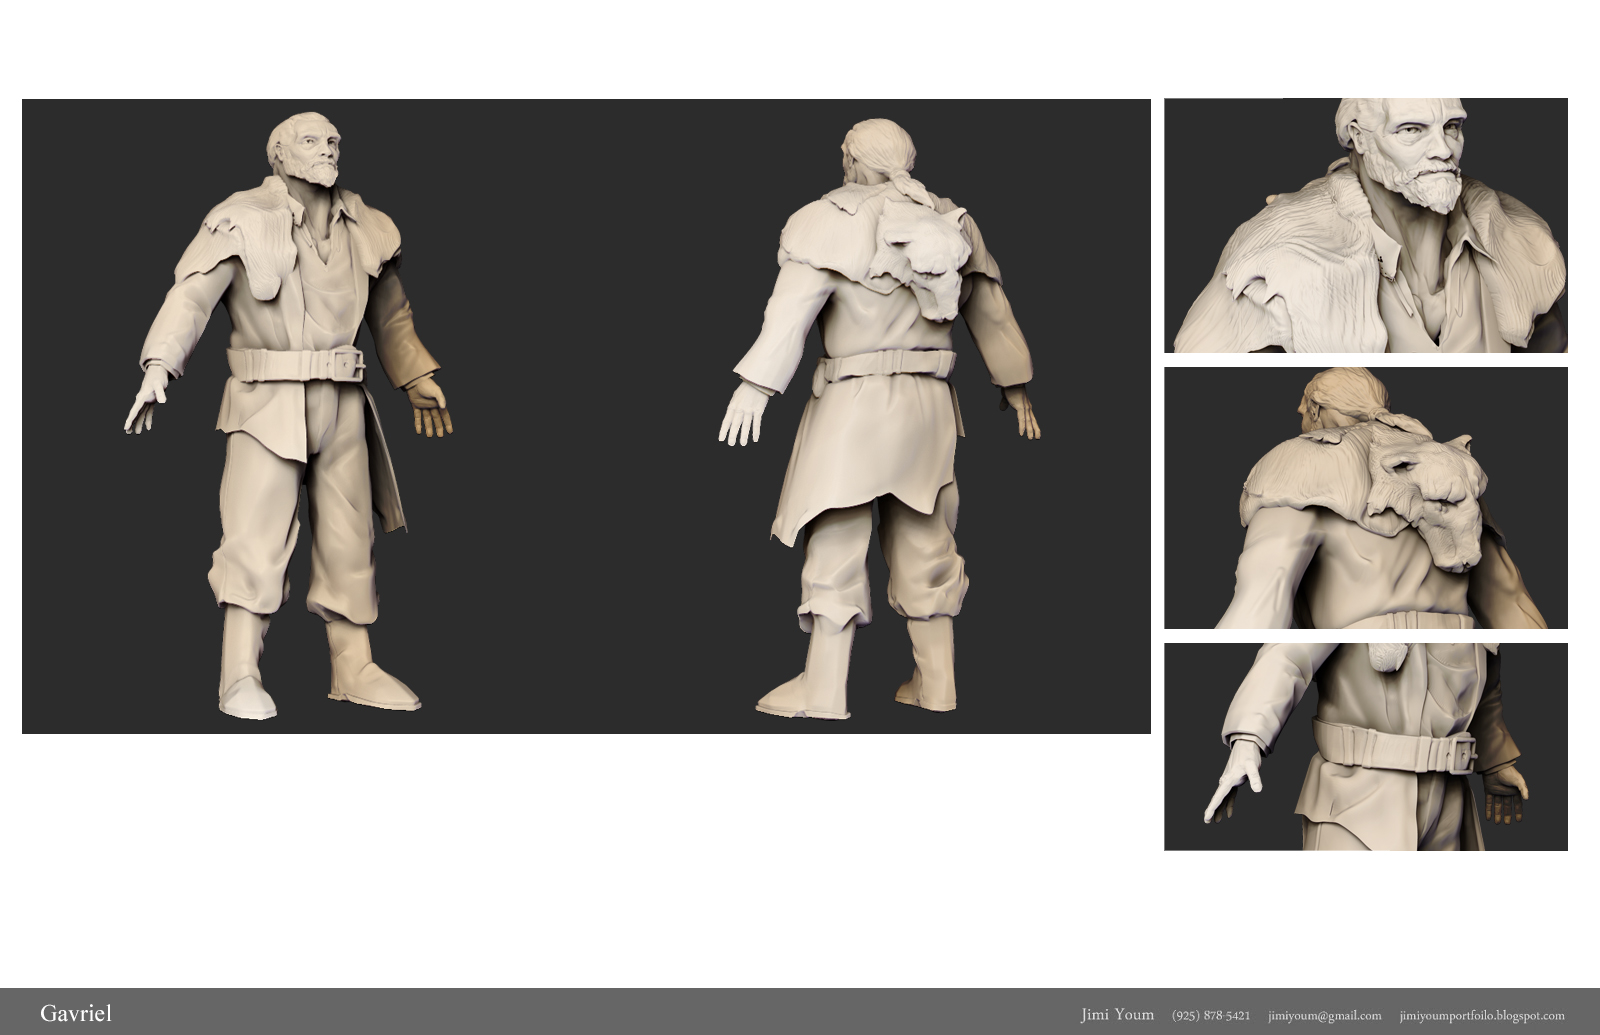Click the 'Gavriel' title text

coord(76,1013)
